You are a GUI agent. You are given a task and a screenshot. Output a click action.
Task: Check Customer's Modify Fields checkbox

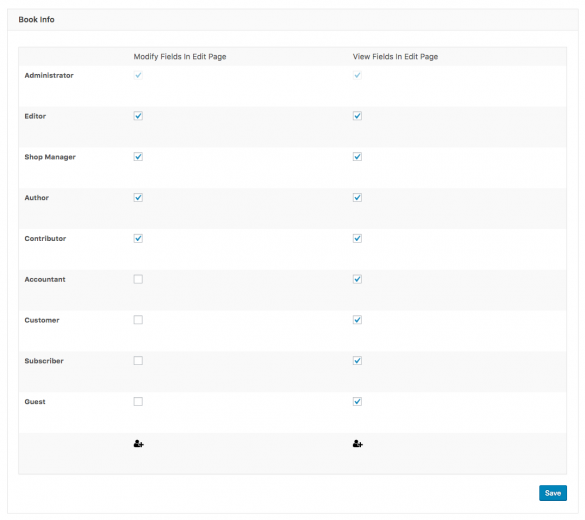coord(138,320)
